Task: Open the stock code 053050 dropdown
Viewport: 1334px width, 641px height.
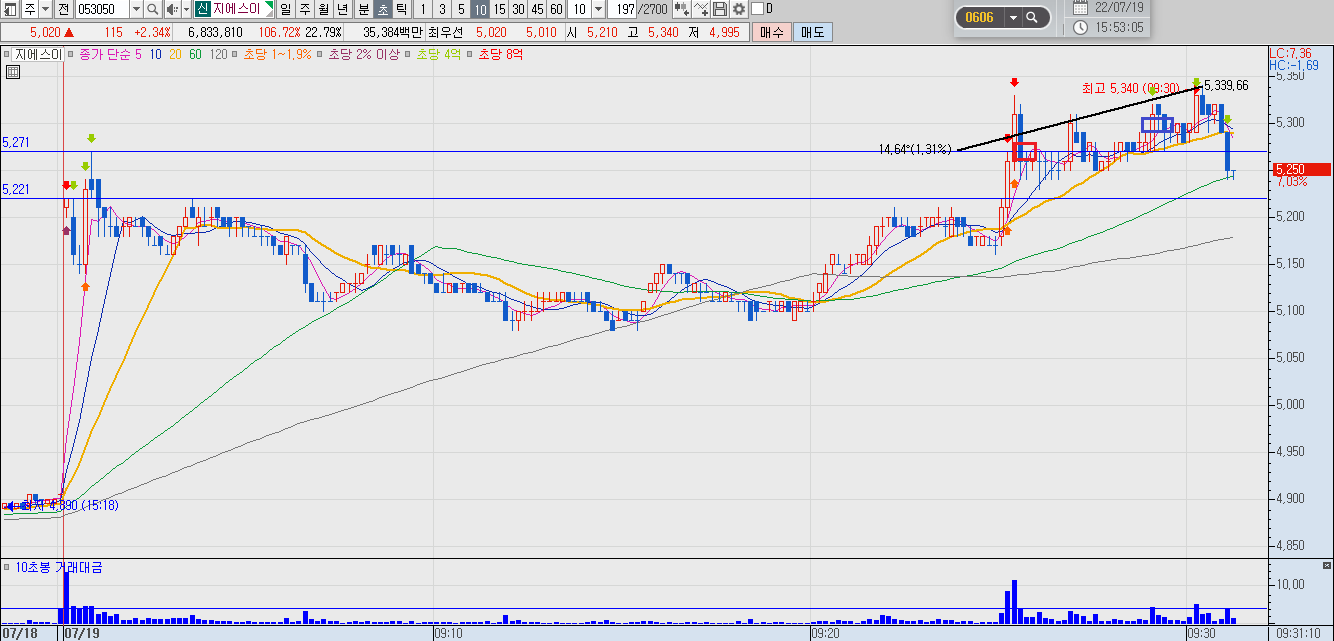Action: point(135,10)
